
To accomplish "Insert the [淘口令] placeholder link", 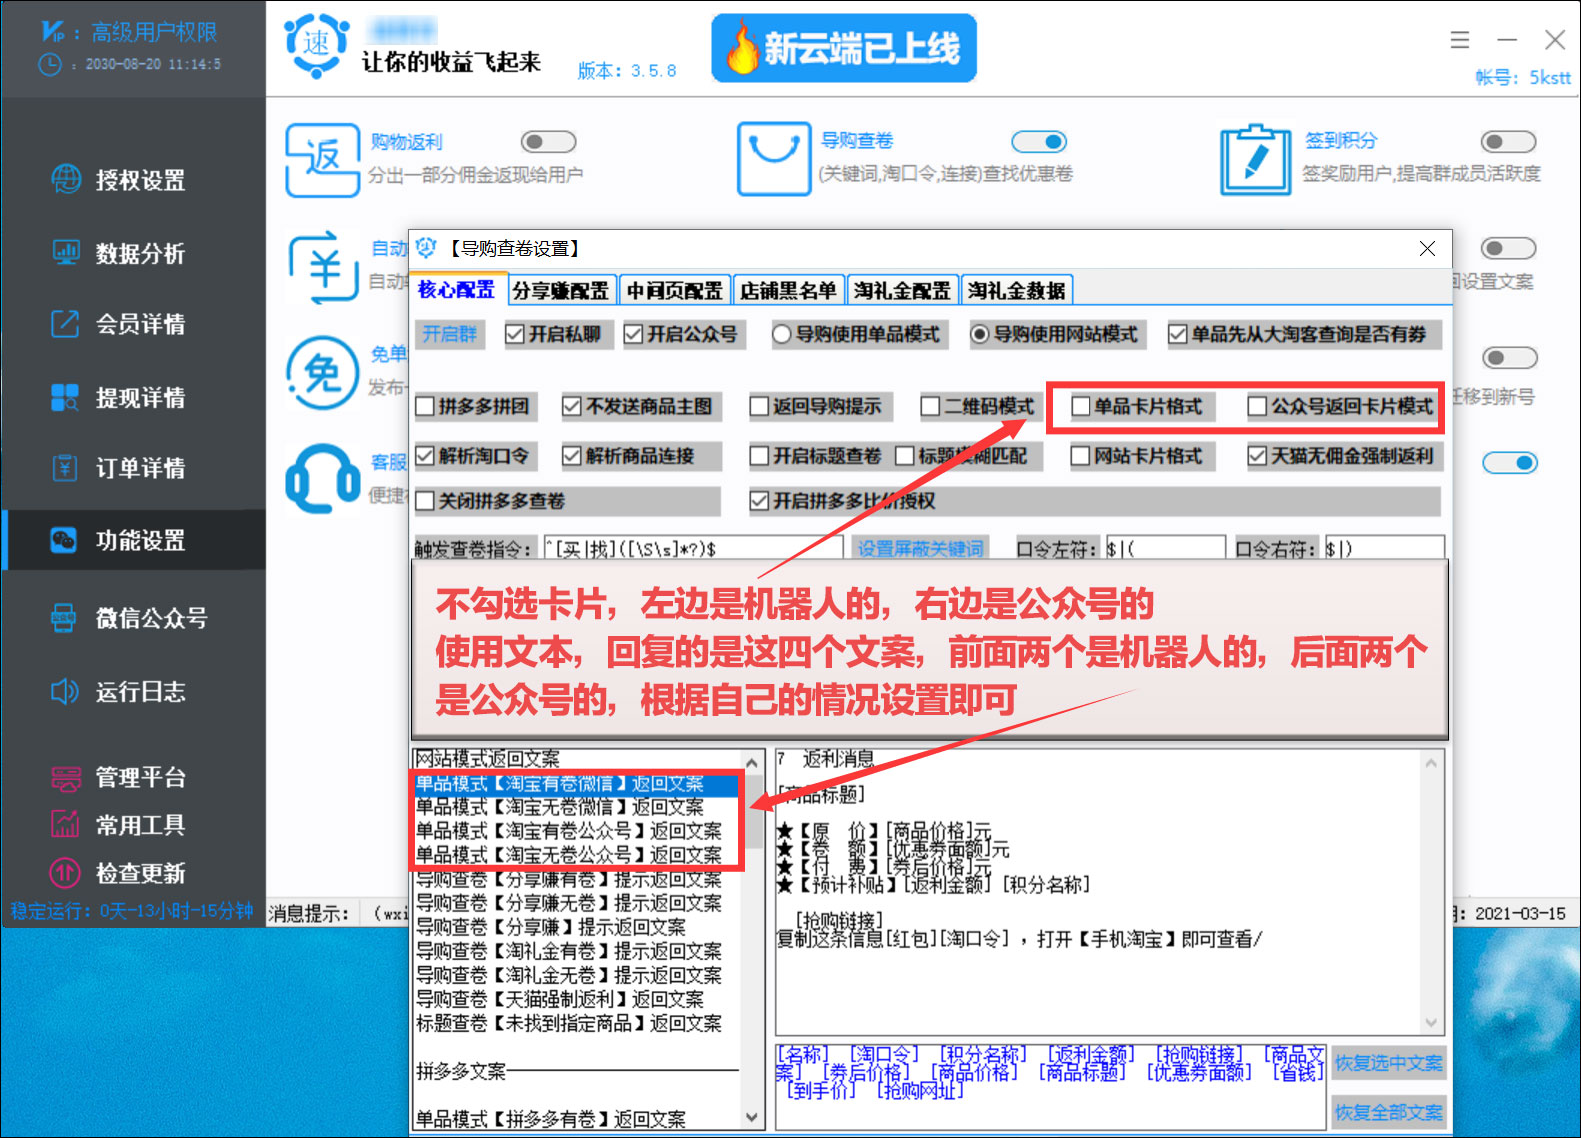I will click(x=883, y=1054).
